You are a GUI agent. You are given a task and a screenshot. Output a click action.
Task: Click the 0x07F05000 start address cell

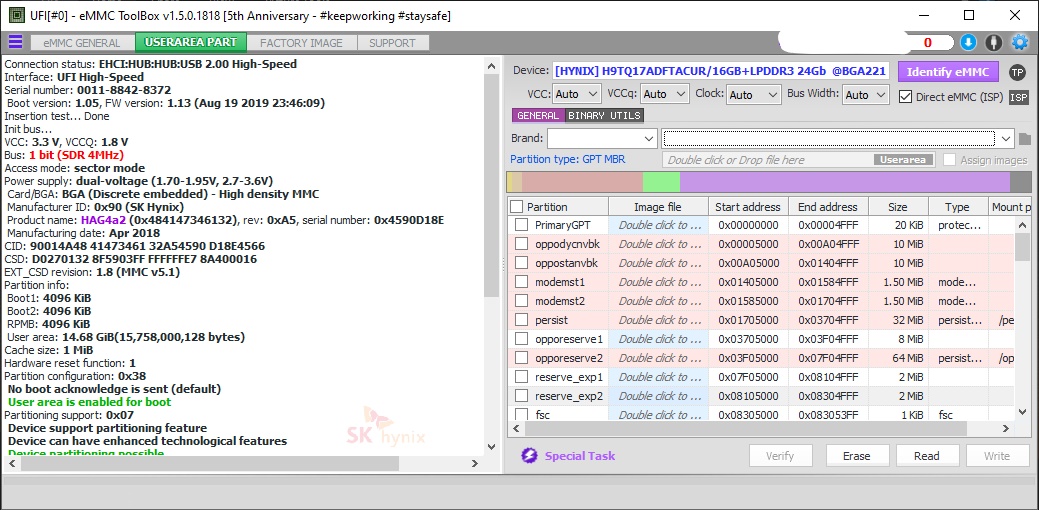pyautogui.click(x=748, y=378)
